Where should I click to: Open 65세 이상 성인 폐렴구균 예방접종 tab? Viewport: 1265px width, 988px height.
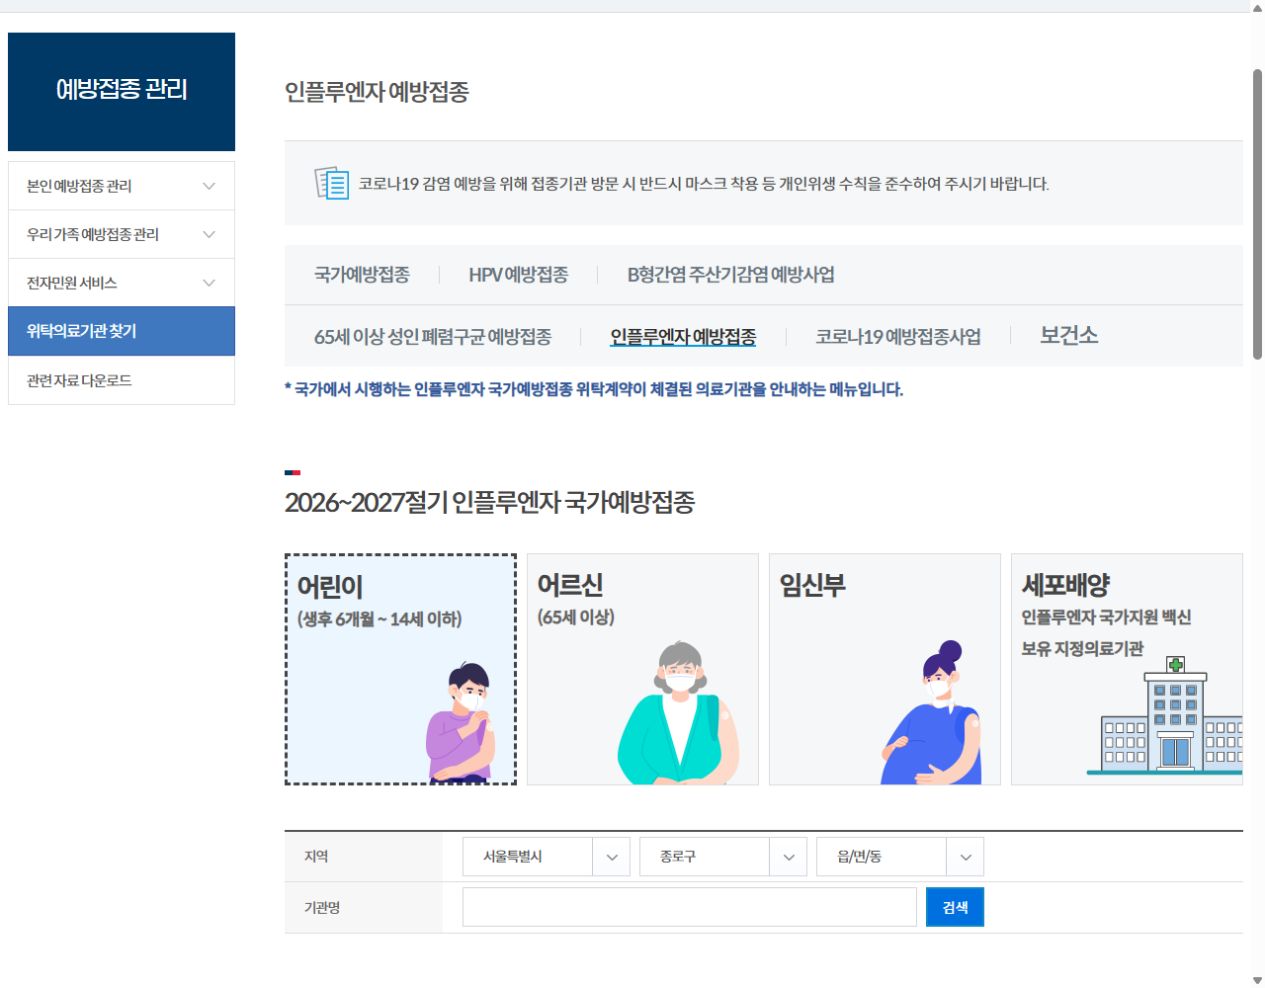point(433,336)
